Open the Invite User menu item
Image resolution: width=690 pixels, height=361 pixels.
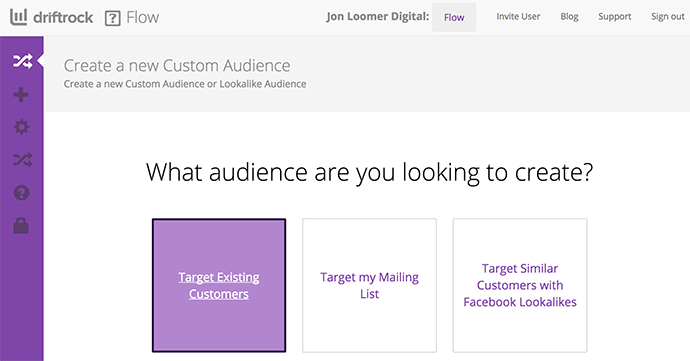point(518,17)
